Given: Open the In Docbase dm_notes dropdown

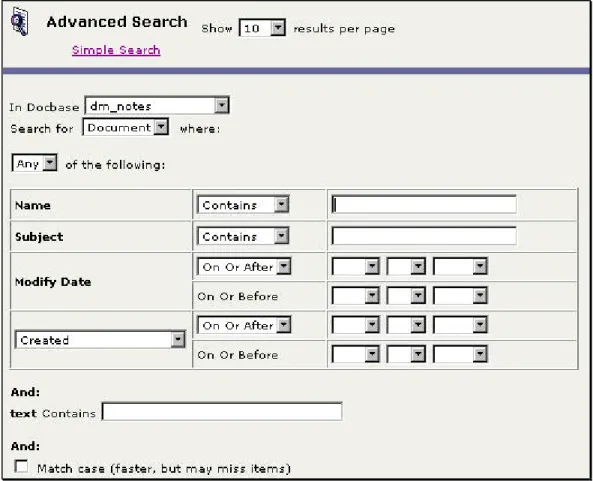Looking at the screenshot, I should pos(157,106).
